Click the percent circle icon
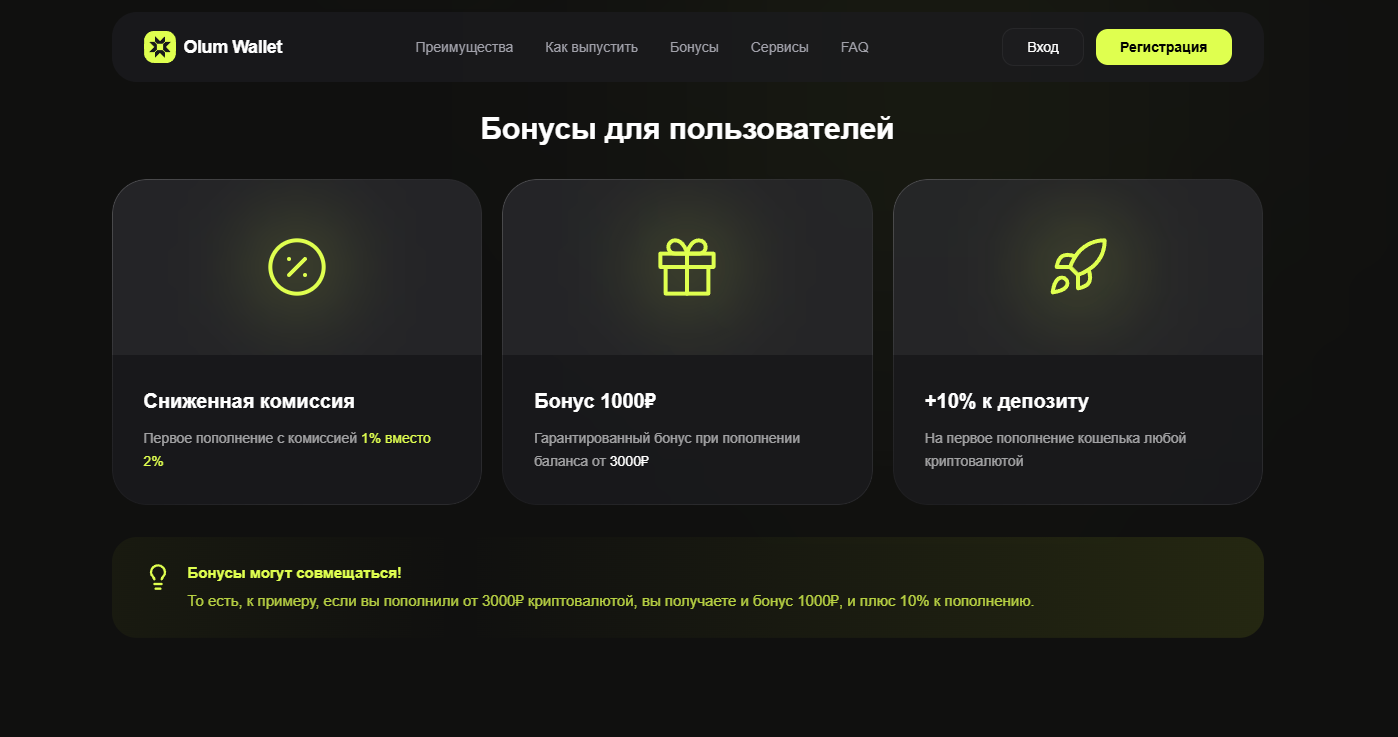 tap(297, 267)
